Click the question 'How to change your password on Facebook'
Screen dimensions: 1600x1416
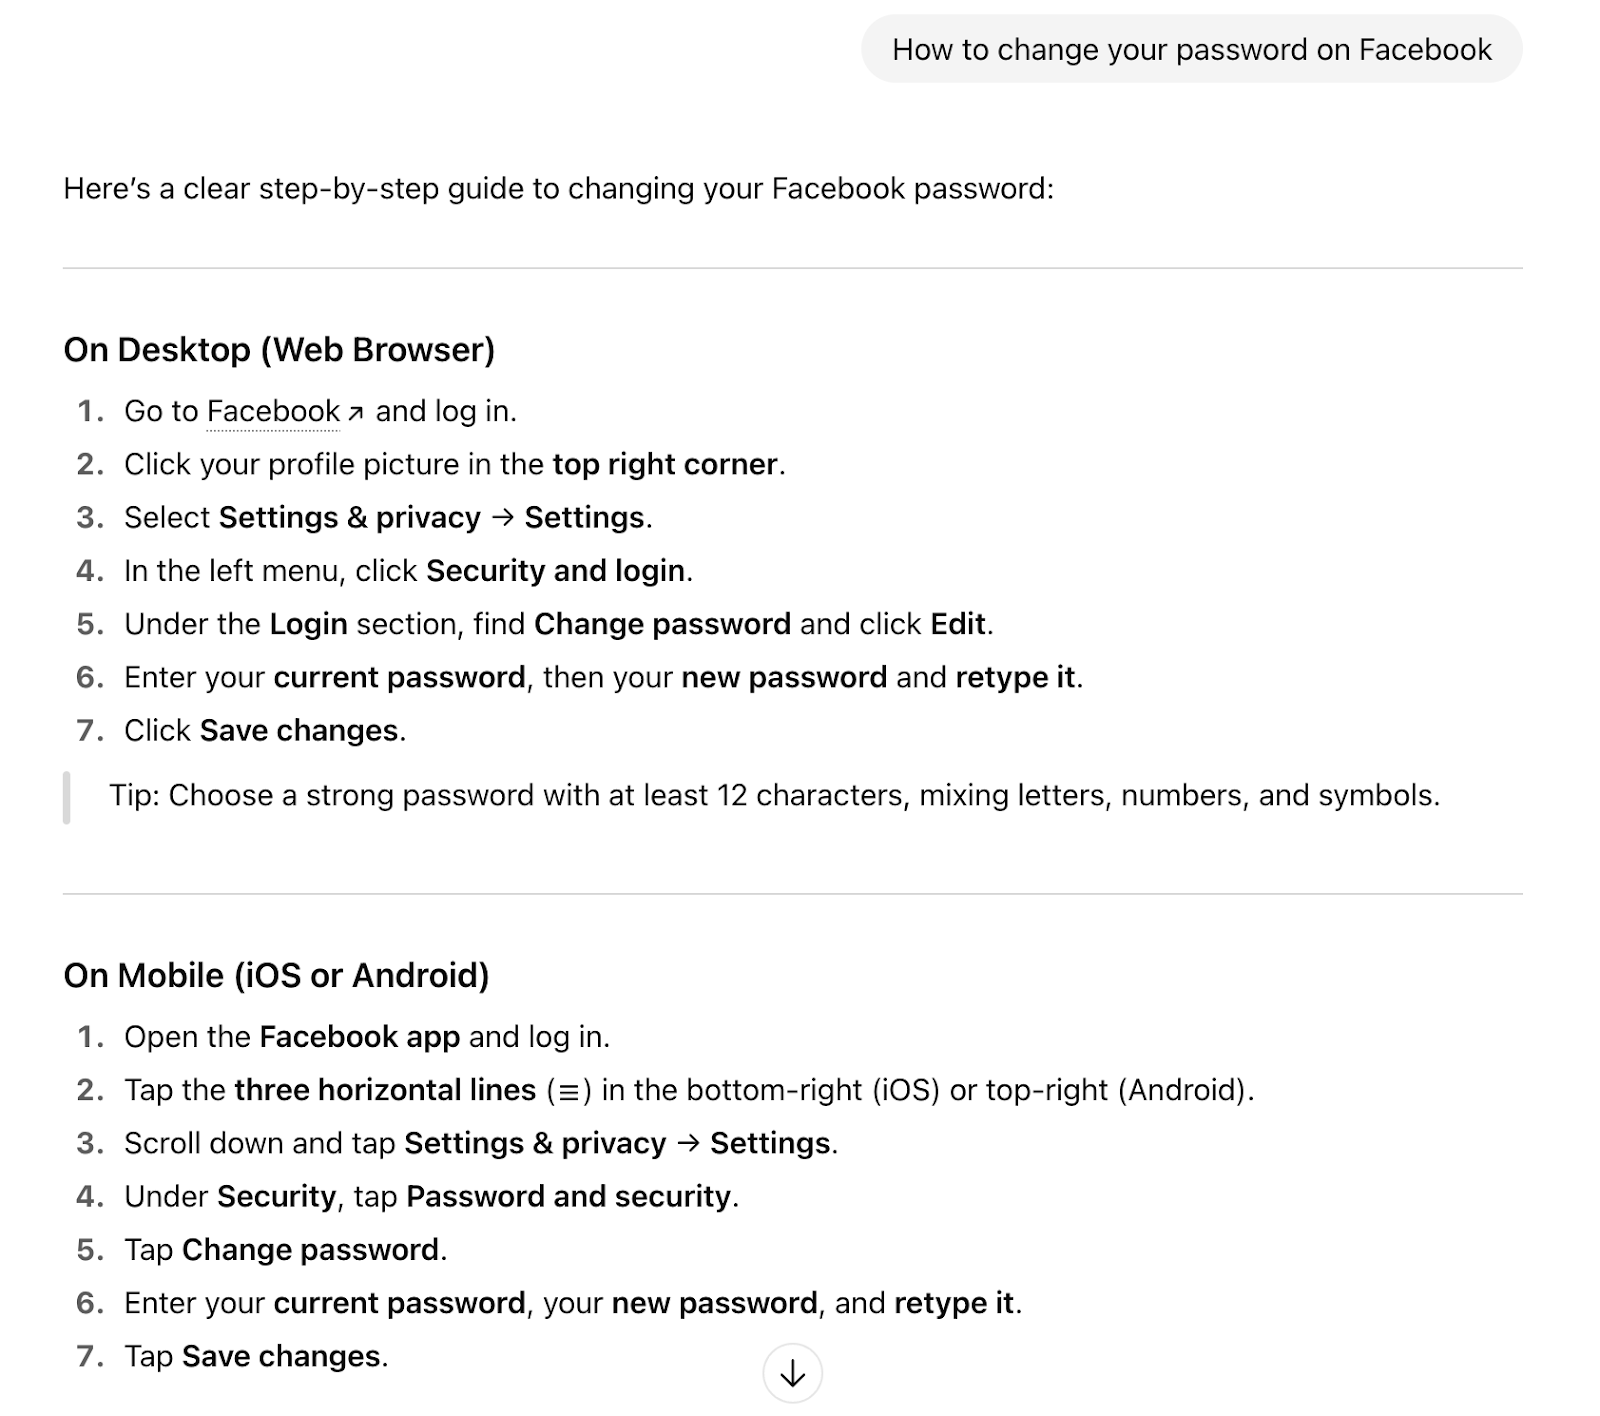[1191, 49]
